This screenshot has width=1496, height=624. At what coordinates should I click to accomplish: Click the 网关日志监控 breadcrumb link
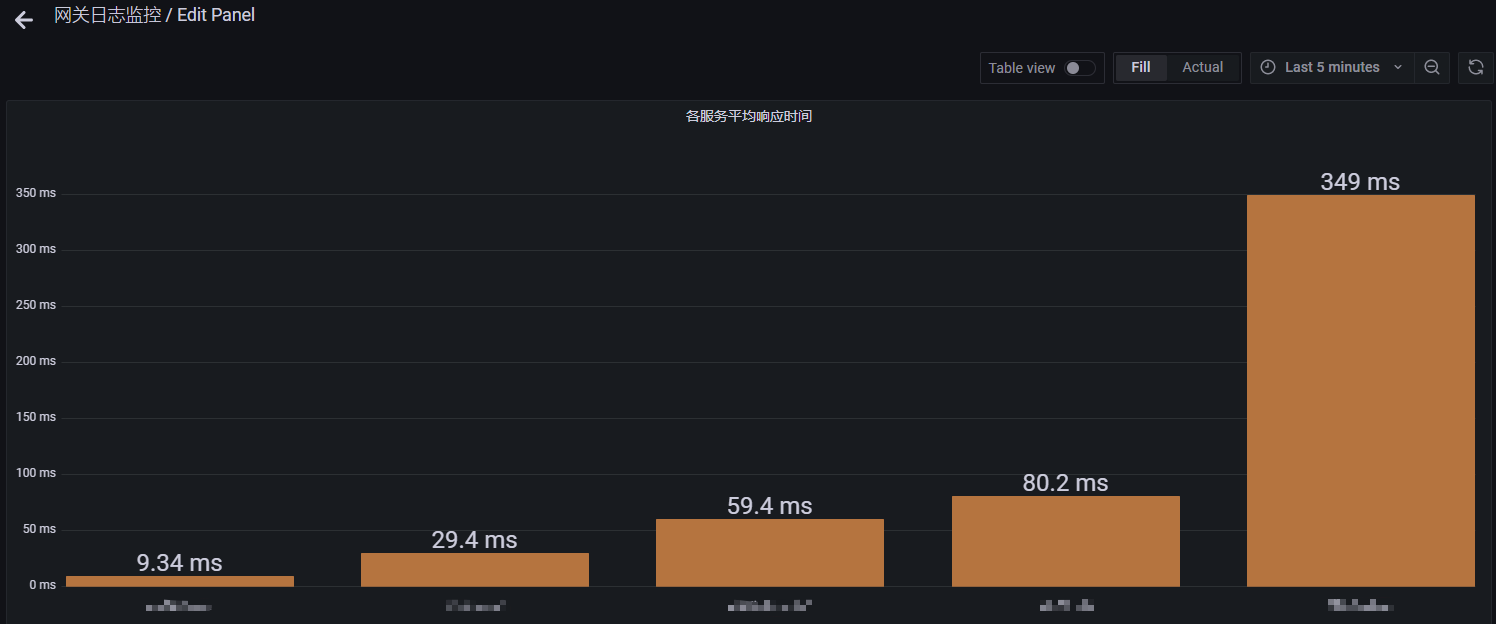(x=109, y=15)
